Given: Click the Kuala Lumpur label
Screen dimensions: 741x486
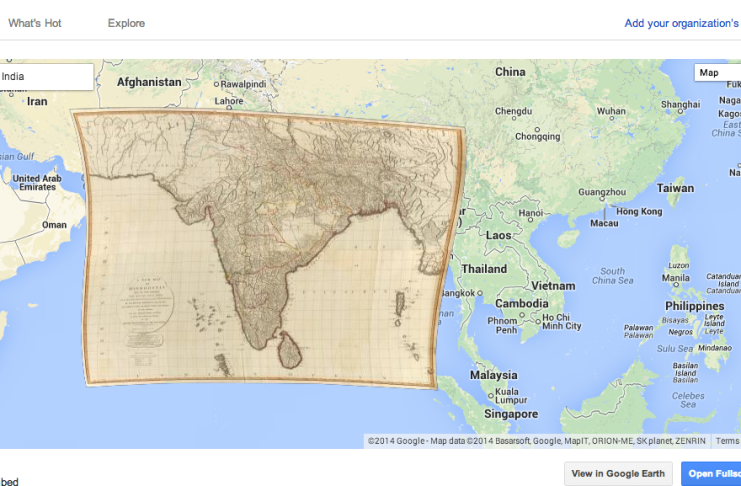Looking at the screenshot, I should 510,396.
